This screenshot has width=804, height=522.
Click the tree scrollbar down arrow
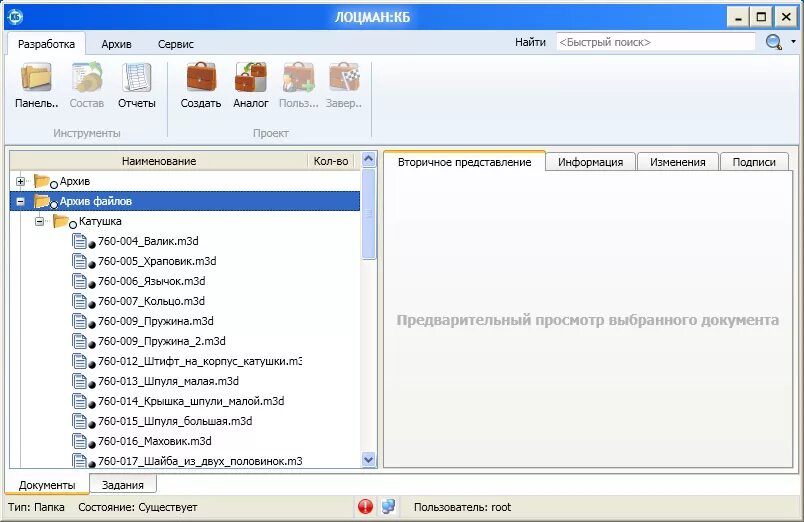click(x=368, y=459)
